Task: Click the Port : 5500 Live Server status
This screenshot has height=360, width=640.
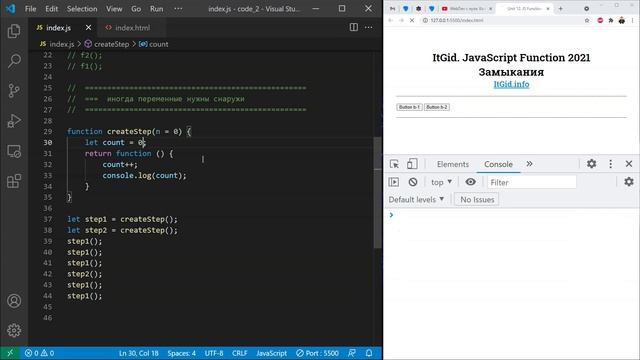Action: point(317,353)
